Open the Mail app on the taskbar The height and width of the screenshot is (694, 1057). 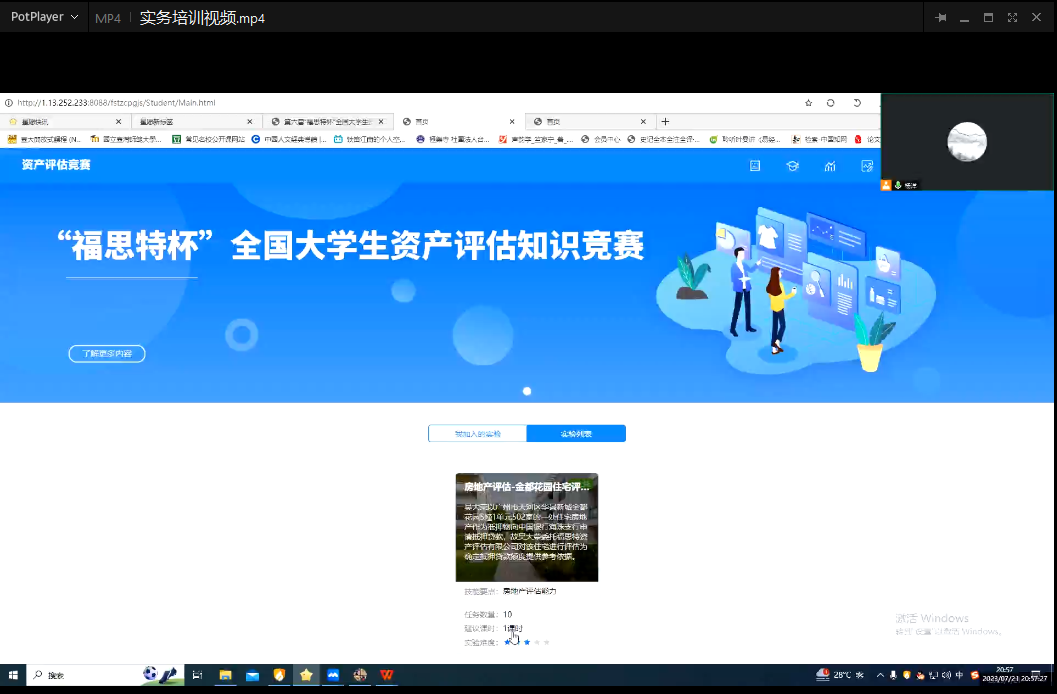point(252,675)
